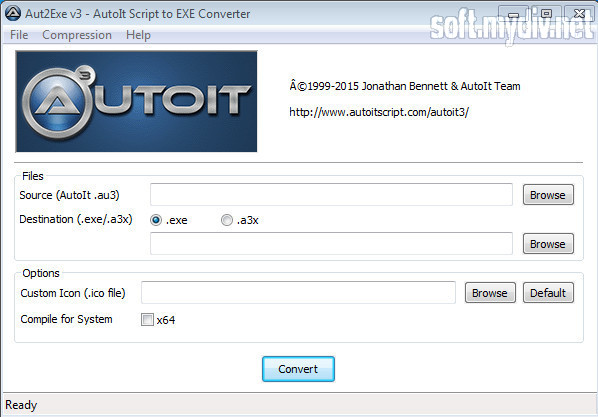Browse for a custom .ico file
598x417 pixels.
(490, 293)
